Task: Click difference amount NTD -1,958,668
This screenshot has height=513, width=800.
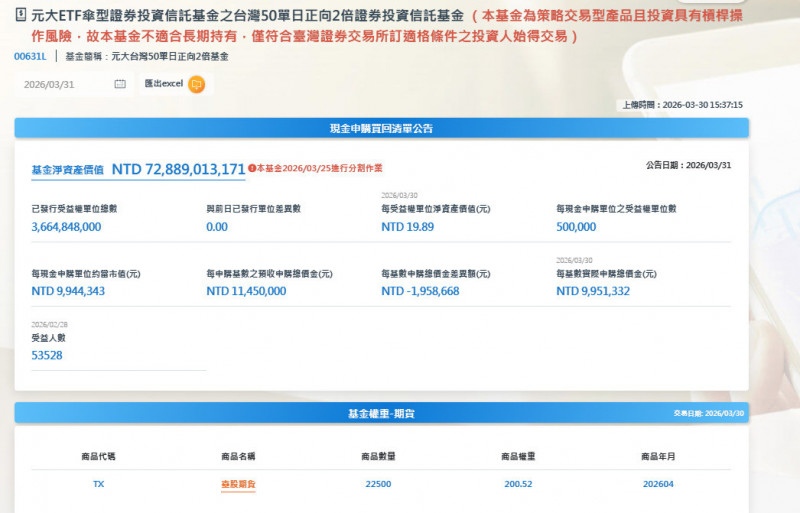Action: pyautogui.click(x=420, y=291)
